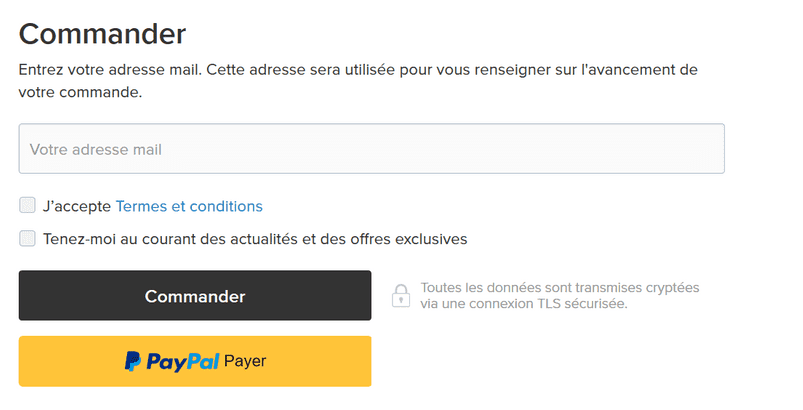Click the PayPal wordmark text
This screenshot has height=410, width=803.
[182, 361]
